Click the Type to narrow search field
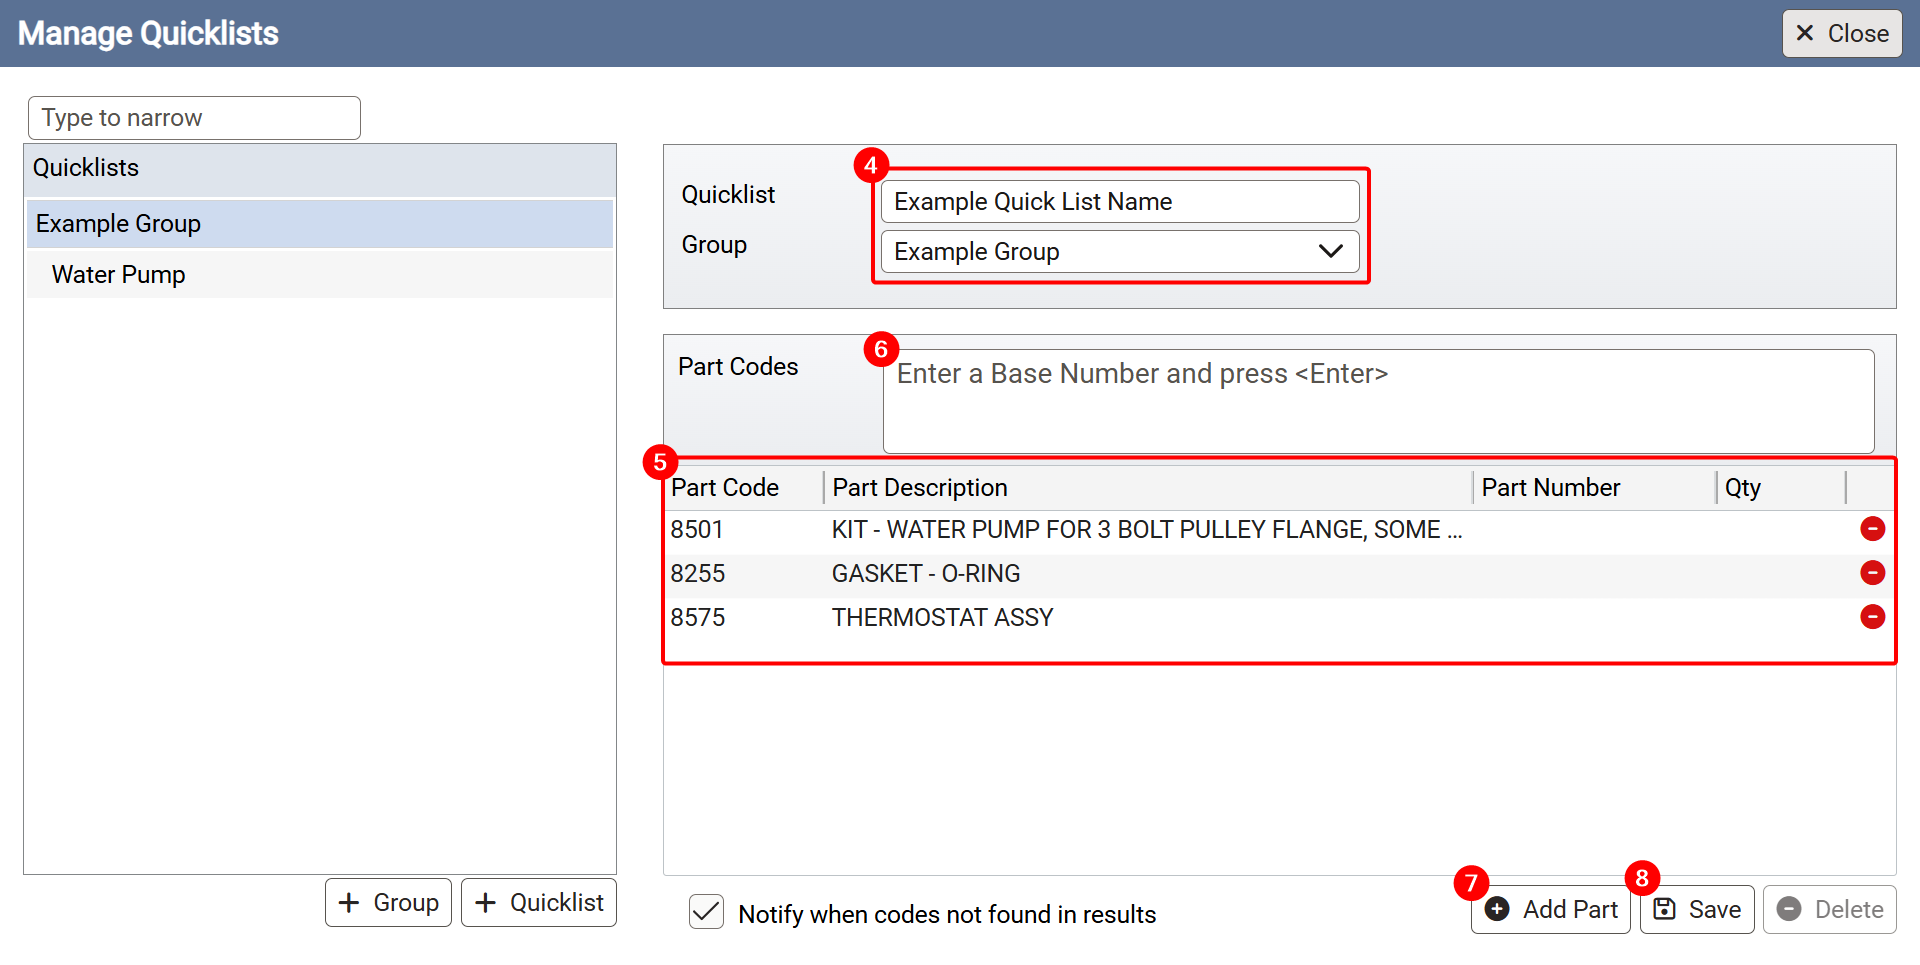 194,118
